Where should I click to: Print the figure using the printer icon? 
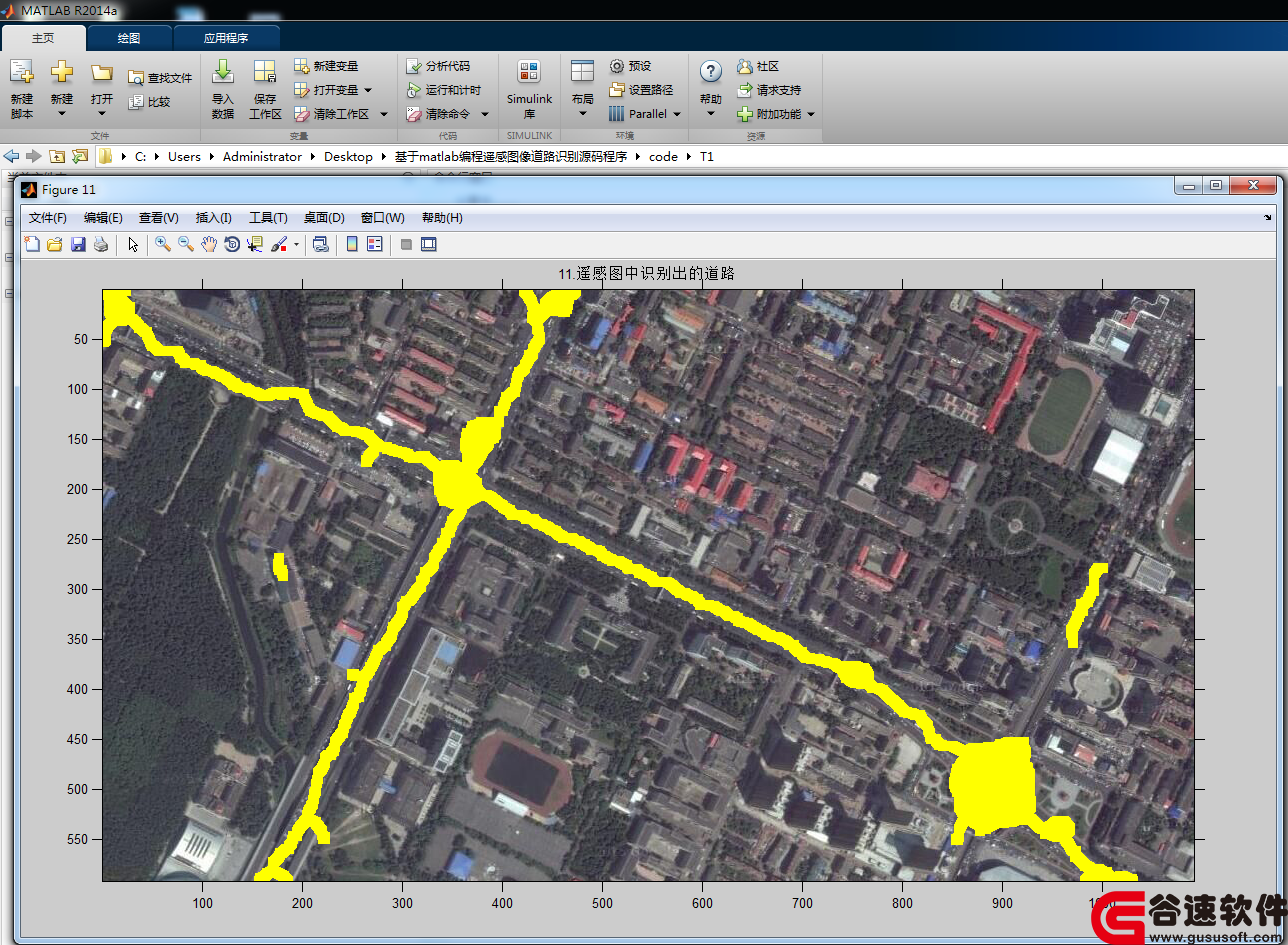(101, 244)
